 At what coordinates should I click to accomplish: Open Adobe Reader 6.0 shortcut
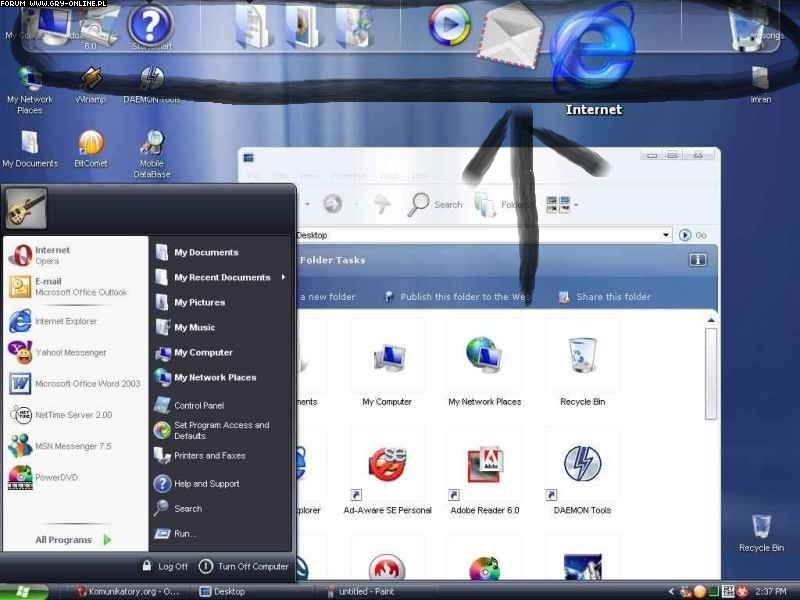click(x=485, y=466)
